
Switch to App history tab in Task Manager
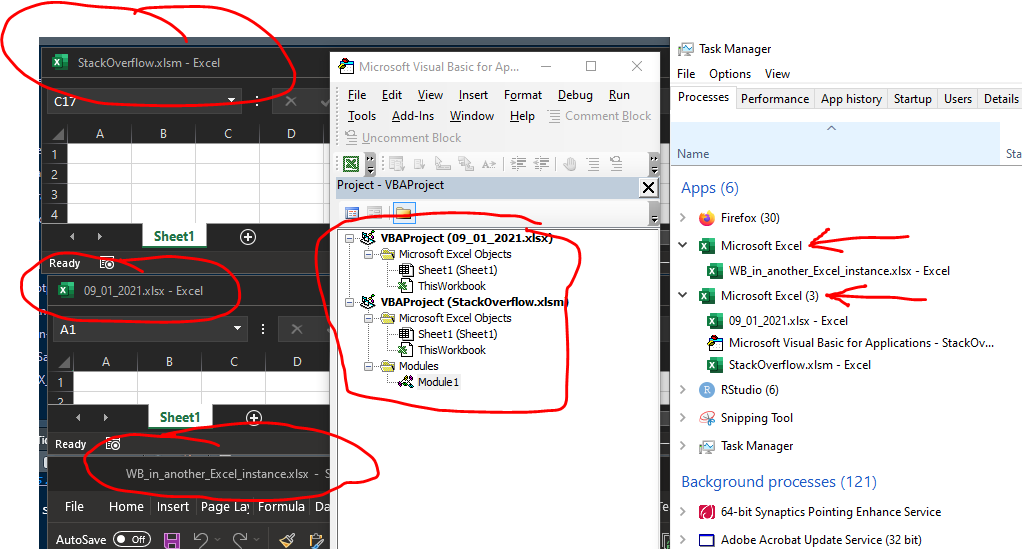851,98
